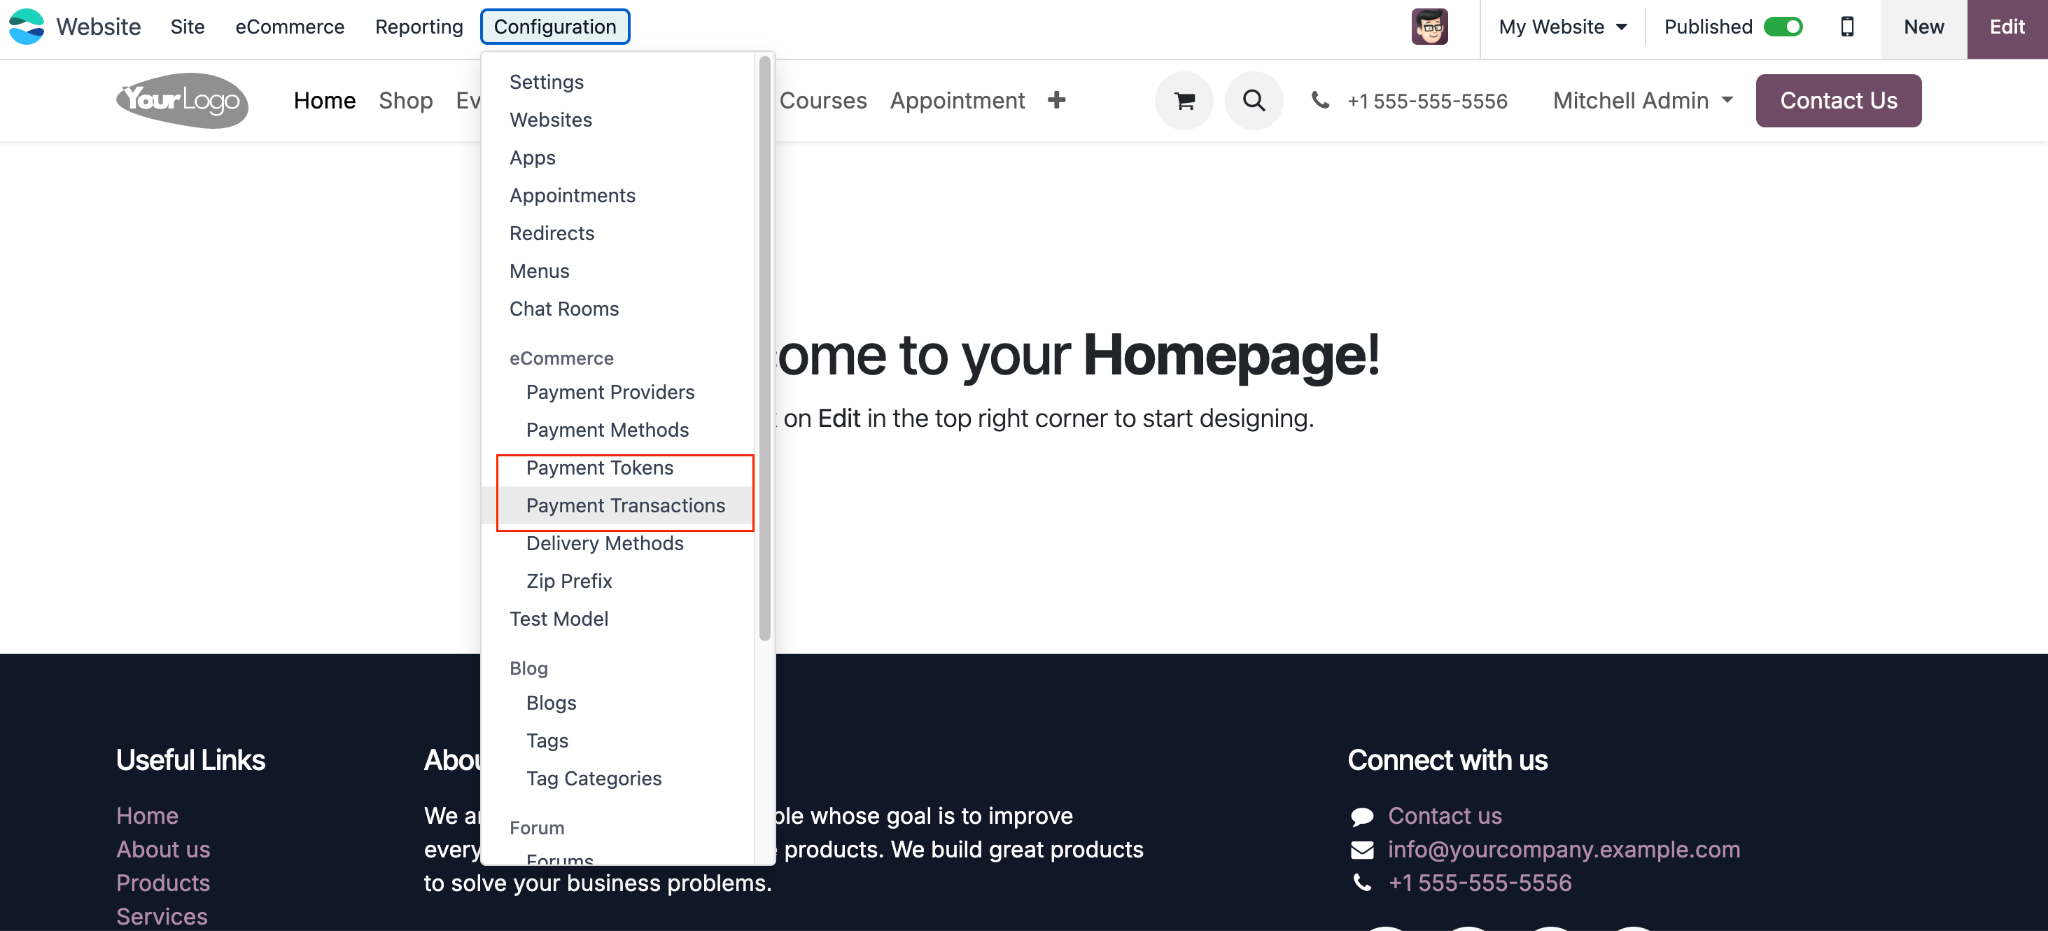Select Blogs under the Blog section
The height and width of the screenshot is (931, 2048).
tap(552, 704)
